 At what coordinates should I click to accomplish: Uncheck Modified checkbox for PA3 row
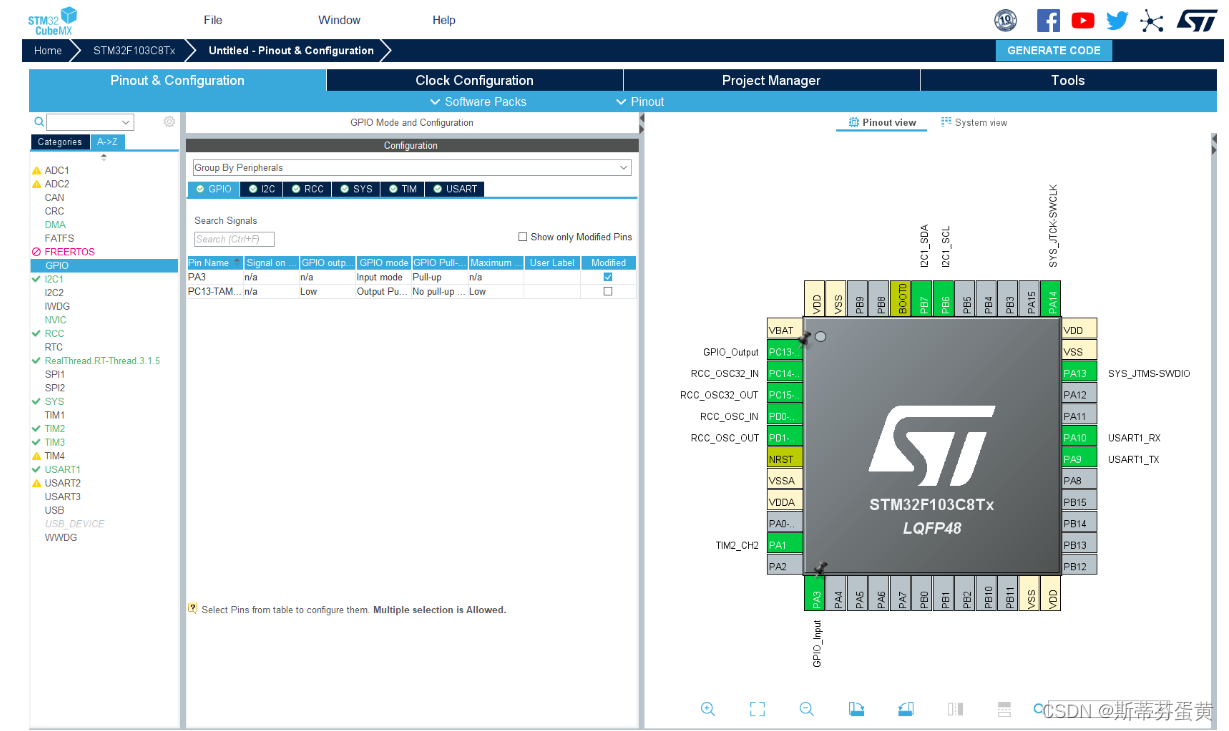click(608, 277)
